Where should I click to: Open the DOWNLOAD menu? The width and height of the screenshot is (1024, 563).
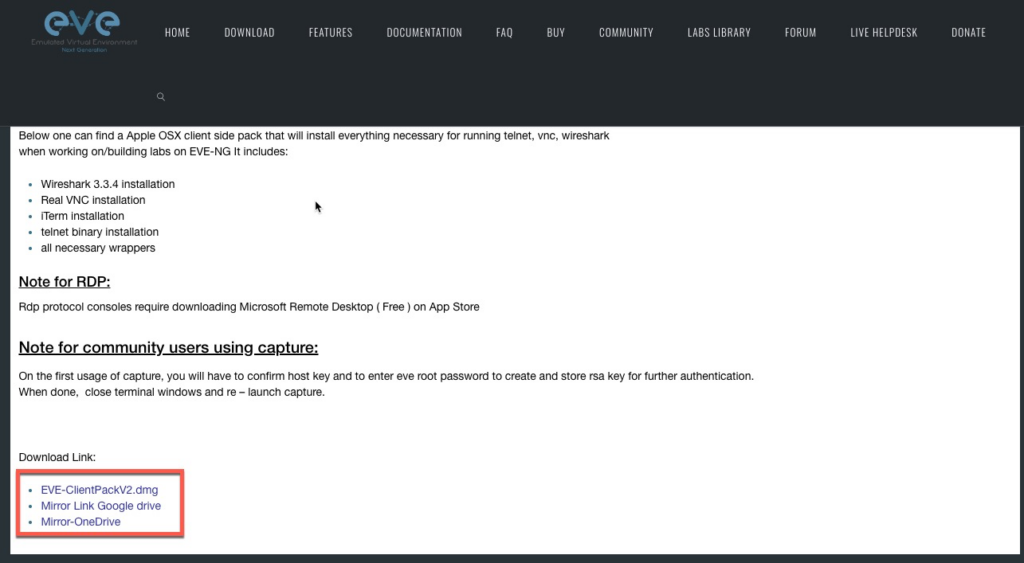(x=249, y=32)
